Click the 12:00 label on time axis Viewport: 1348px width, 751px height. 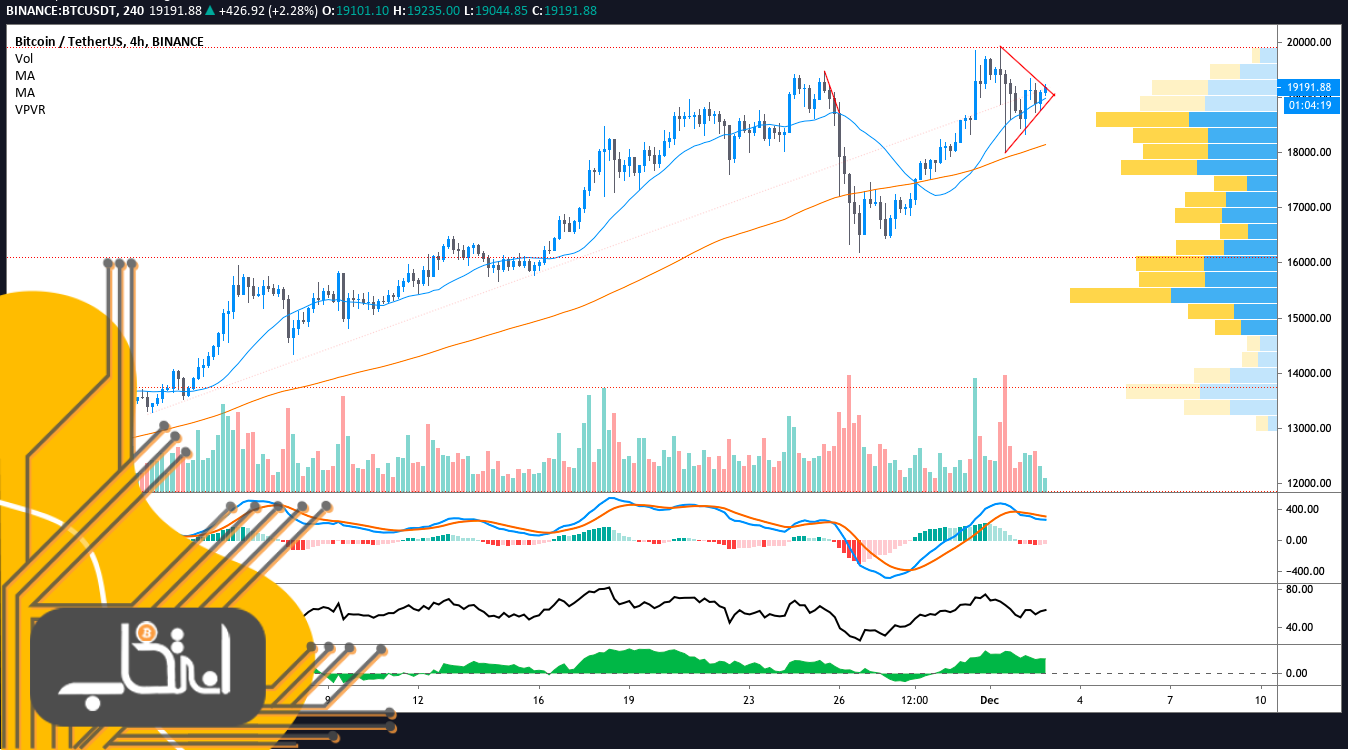pyautogui.click(x=915, y=700)
